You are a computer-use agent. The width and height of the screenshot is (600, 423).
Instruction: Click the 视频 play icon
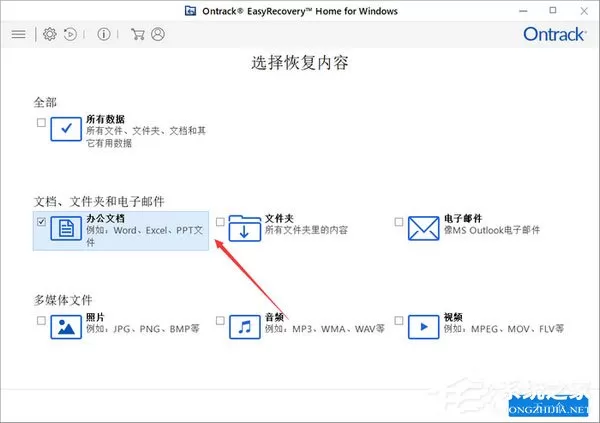click(423, 327)
